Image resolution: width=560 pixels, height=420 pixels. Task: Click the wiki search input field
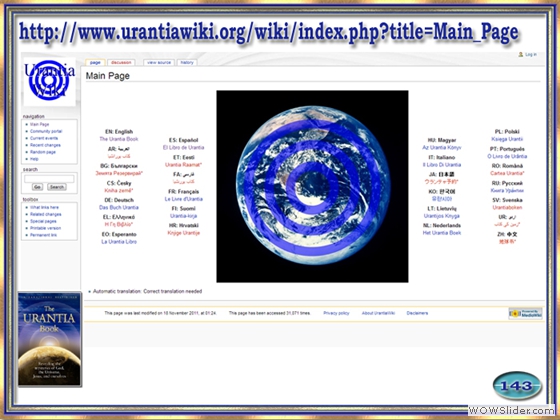tap(49, 179)
